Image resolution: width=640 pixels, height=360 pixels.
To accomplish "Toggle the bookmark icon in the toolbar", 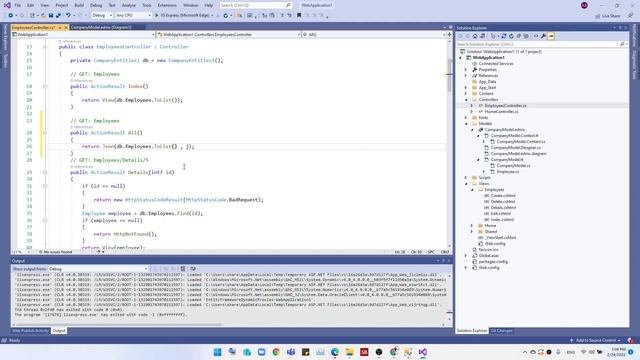I will (x=299, y=15).
